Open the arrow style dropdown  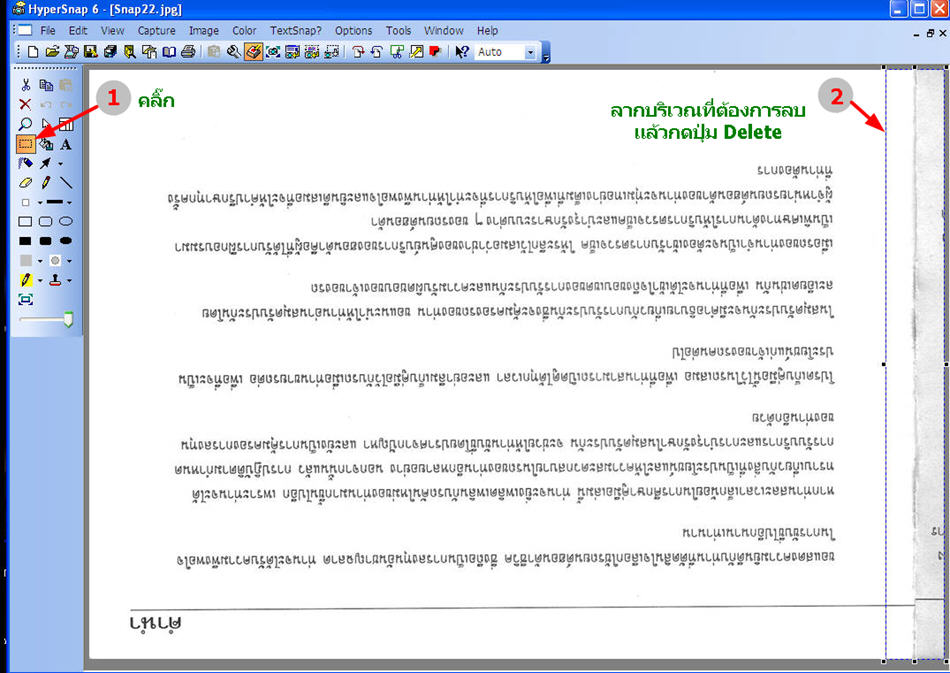tap(60, 164)
